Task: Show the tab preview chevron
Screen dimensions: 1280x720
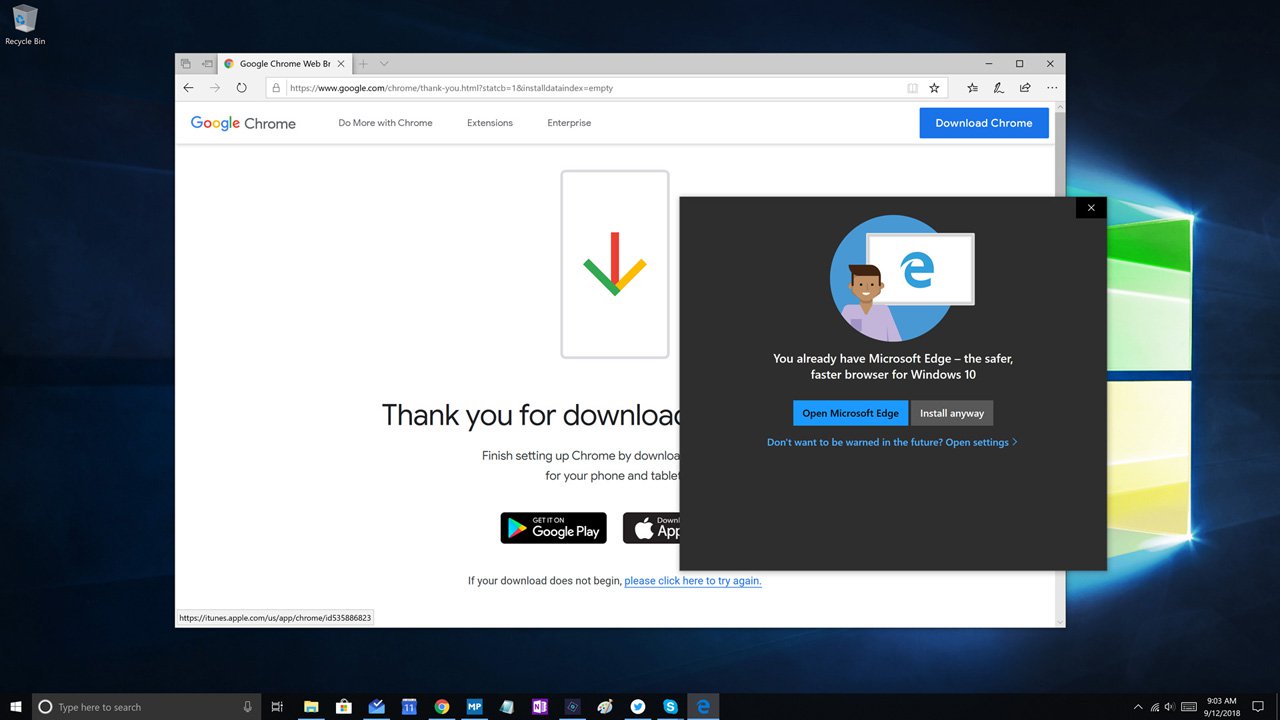Action: click(385, 63)
